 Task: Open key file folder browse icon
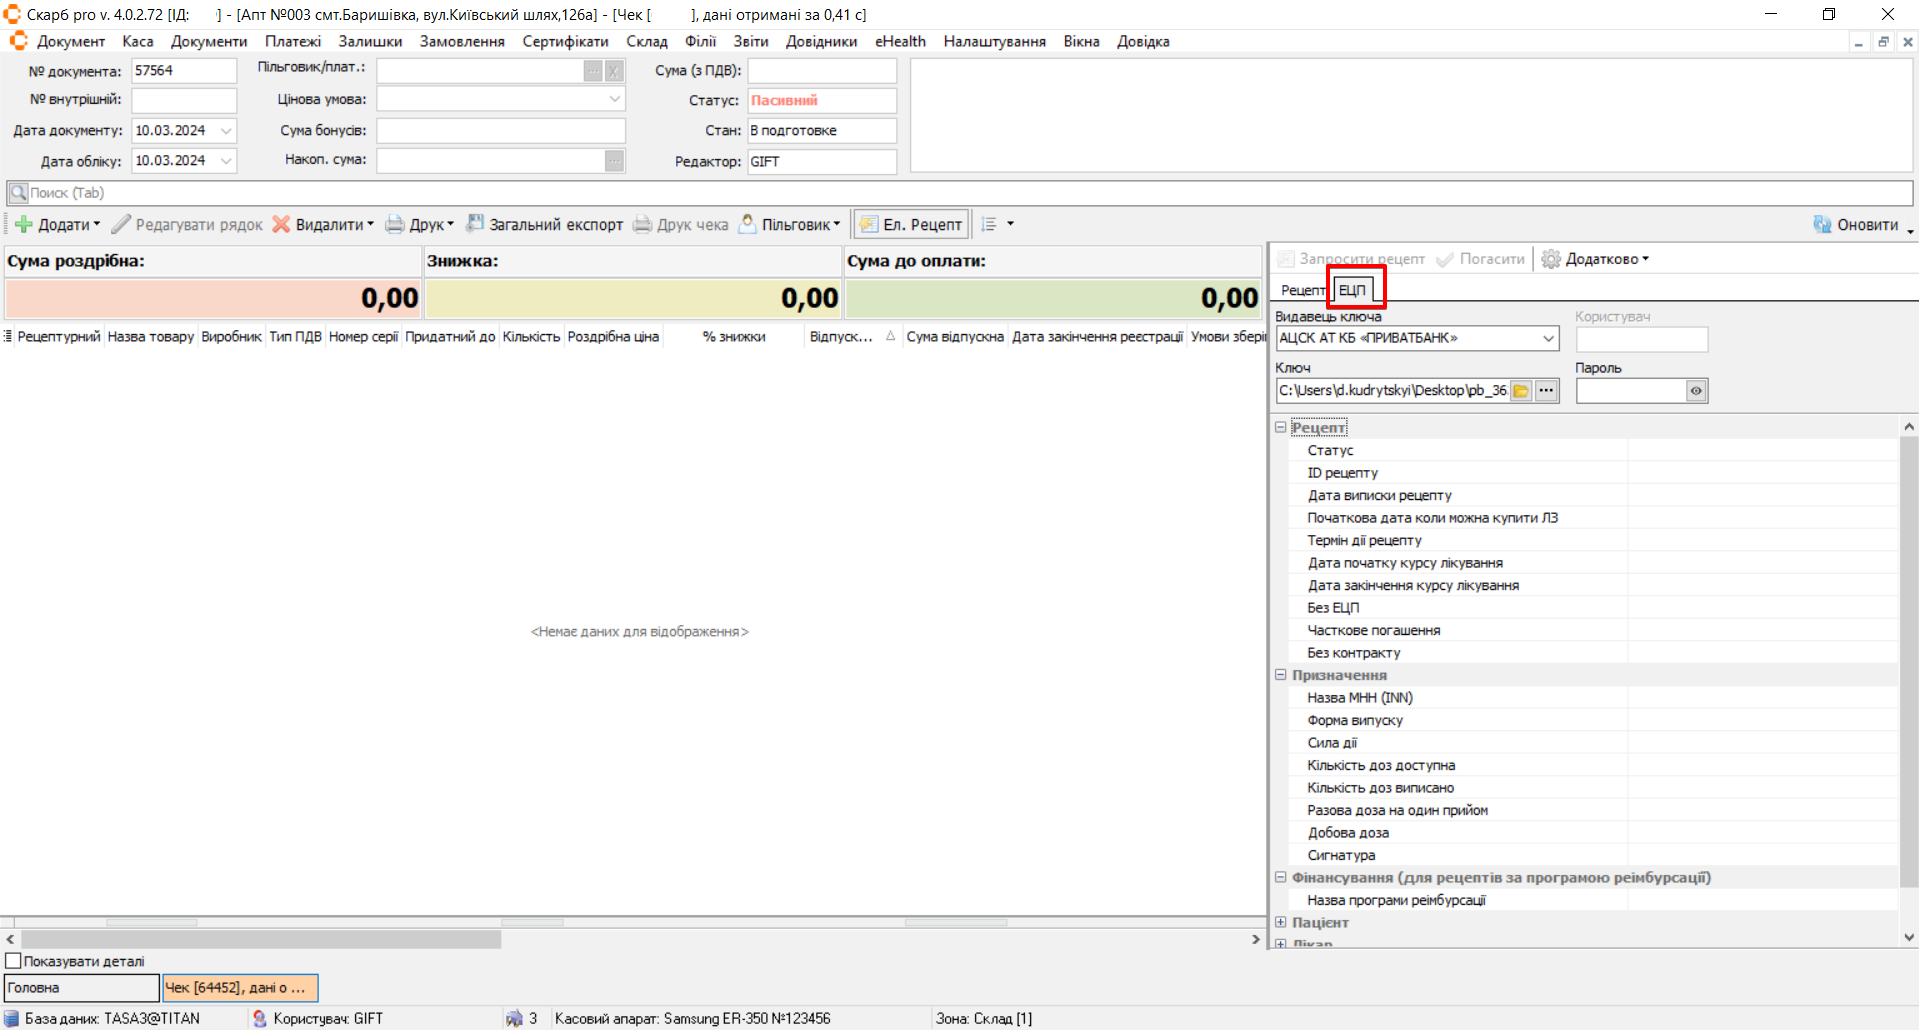point(1520,391)
